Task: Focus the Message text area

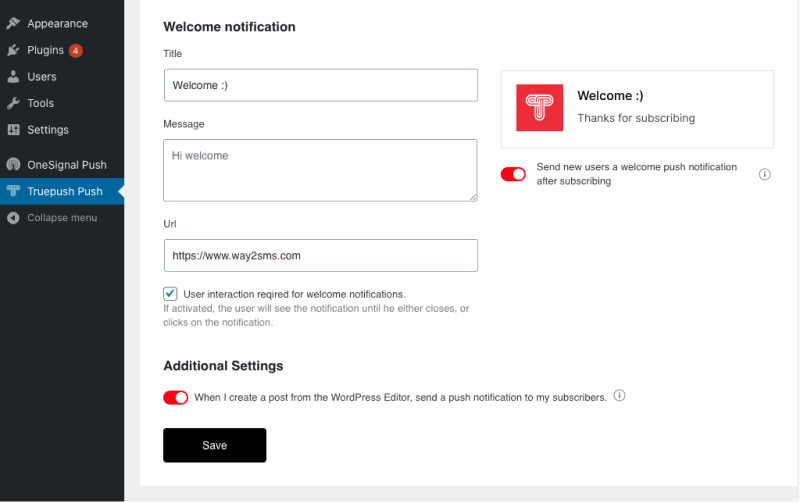Action: (320, 170)
